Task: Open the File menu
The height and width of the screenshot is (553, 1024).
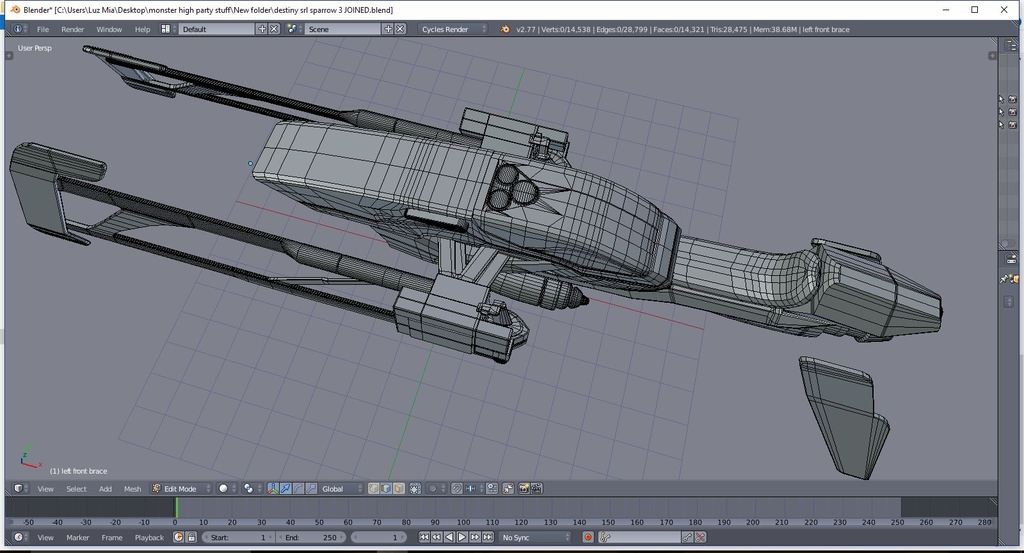Action: coord(42,29)
